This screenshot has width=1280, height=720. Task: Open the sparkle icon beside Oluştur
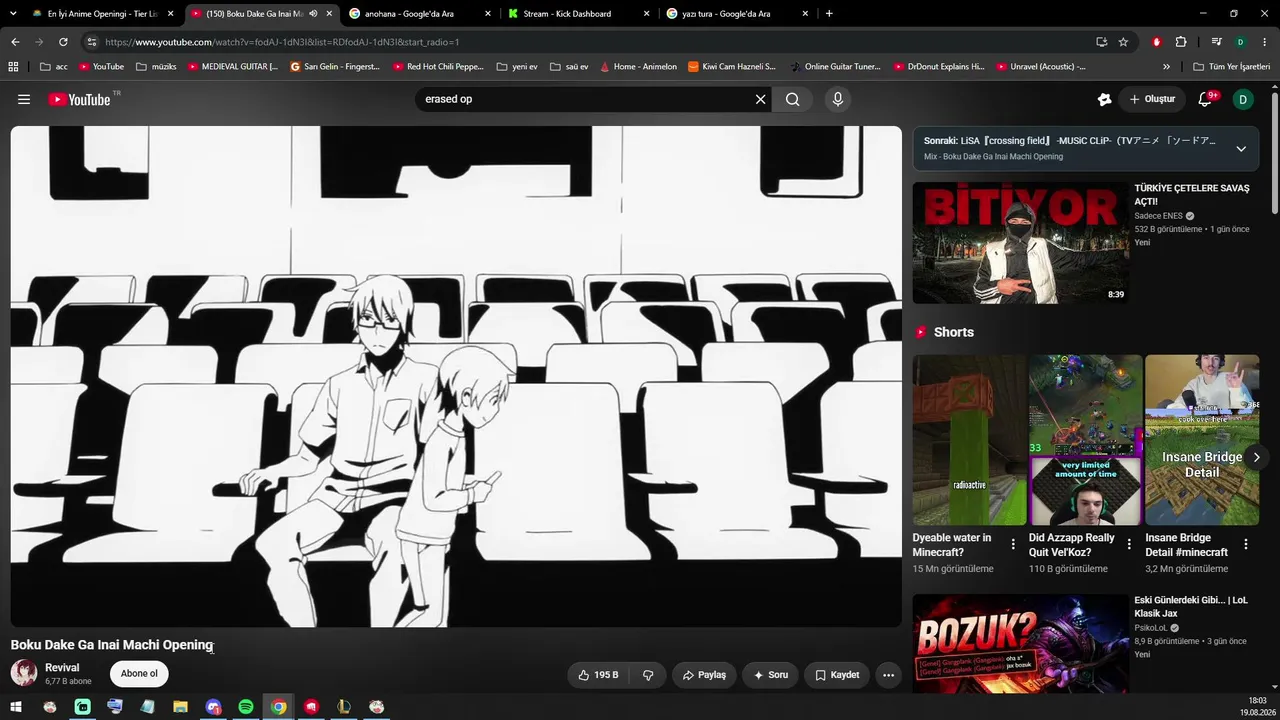point(1104,99)
